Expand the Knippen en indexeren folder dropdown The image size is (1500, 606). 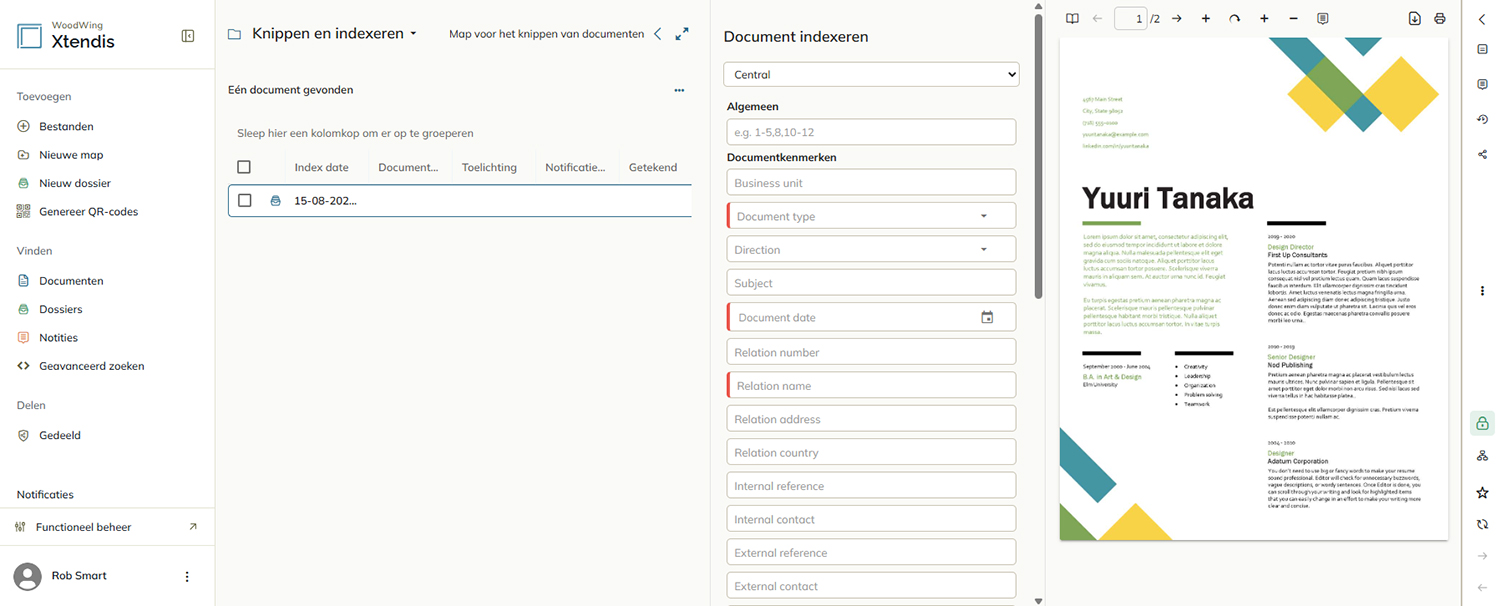point(413,34)
